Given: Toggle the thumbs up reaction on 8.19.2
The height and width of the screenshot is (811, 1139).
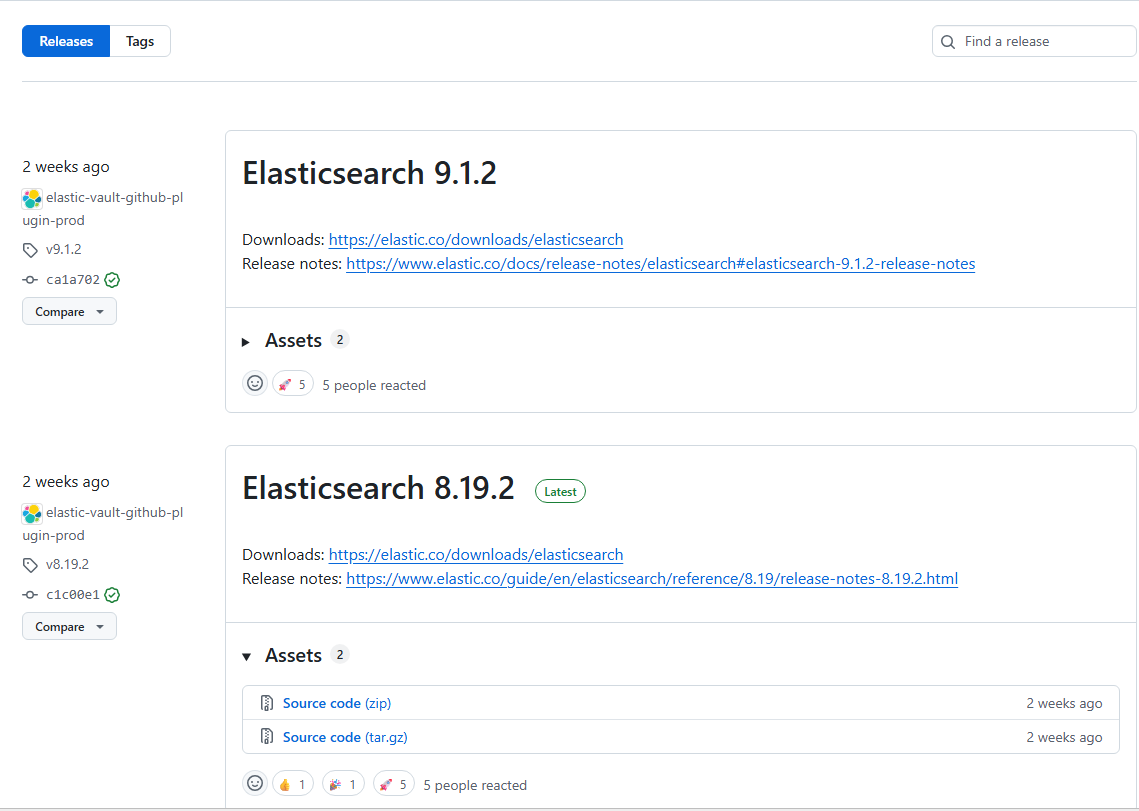Looking at the screenshot, I should (292, 783).
